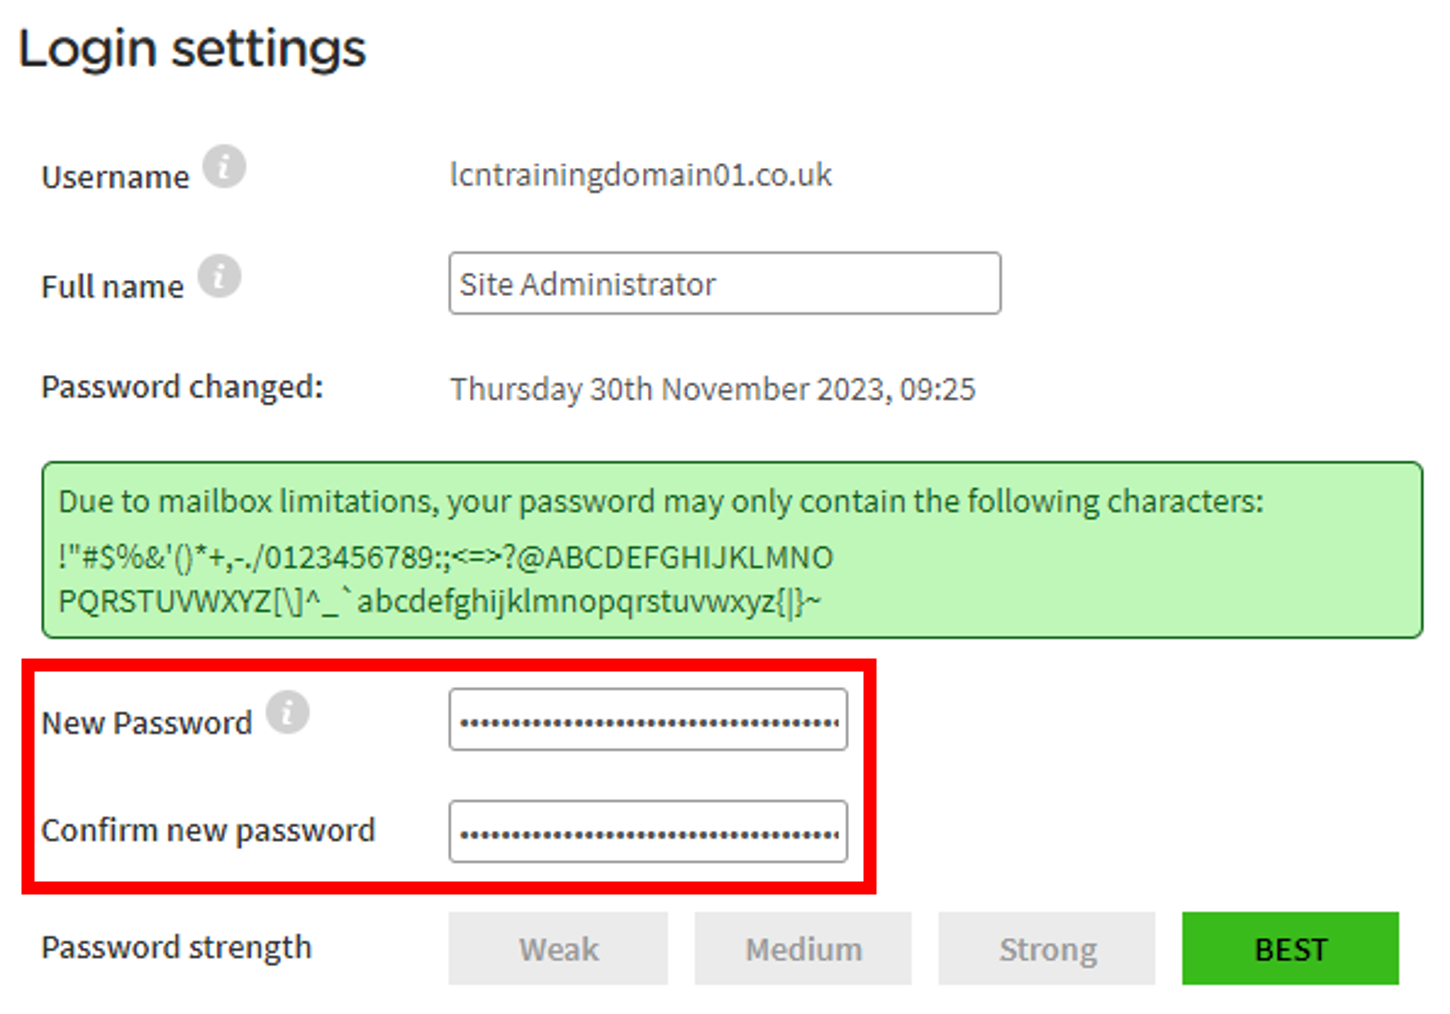Screen dimensions: 1450x1014
Task: Click the New Password label text
Action: [146, 722]
